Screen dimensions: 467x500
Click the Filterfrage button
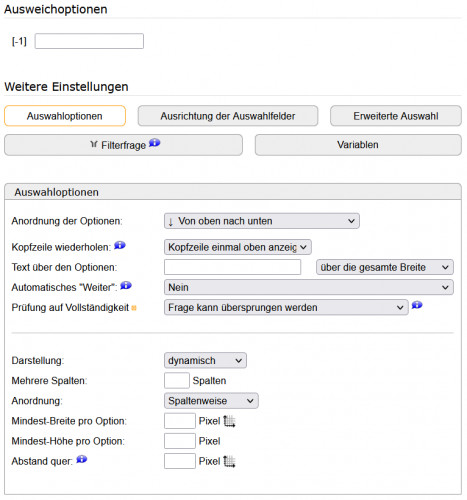(x=123, y=145)
